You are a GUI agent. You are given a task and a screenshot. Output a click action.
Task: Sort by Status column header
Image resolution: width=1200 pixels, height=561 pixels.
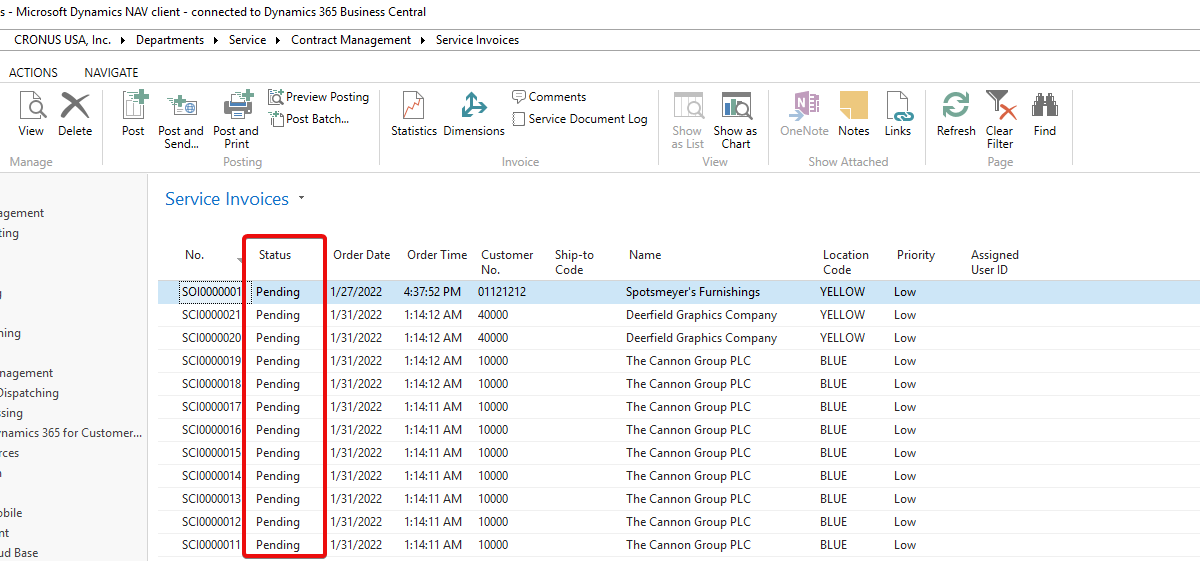275,255
